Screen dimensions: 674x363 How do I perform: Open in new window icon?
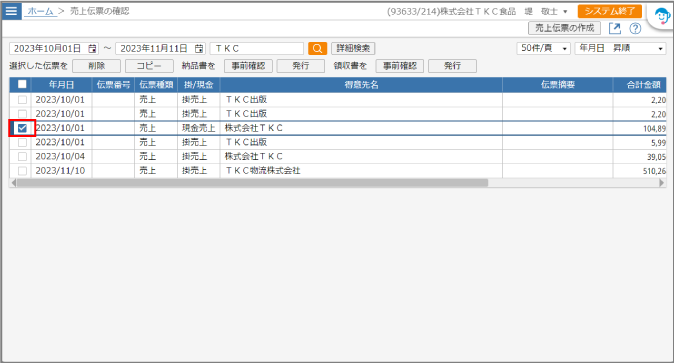pyautogui.click(x=615, y=28)
